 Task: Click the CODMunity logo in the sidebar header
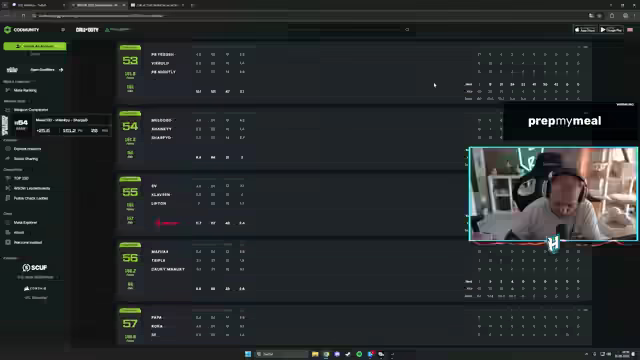(x=21, y=30)
